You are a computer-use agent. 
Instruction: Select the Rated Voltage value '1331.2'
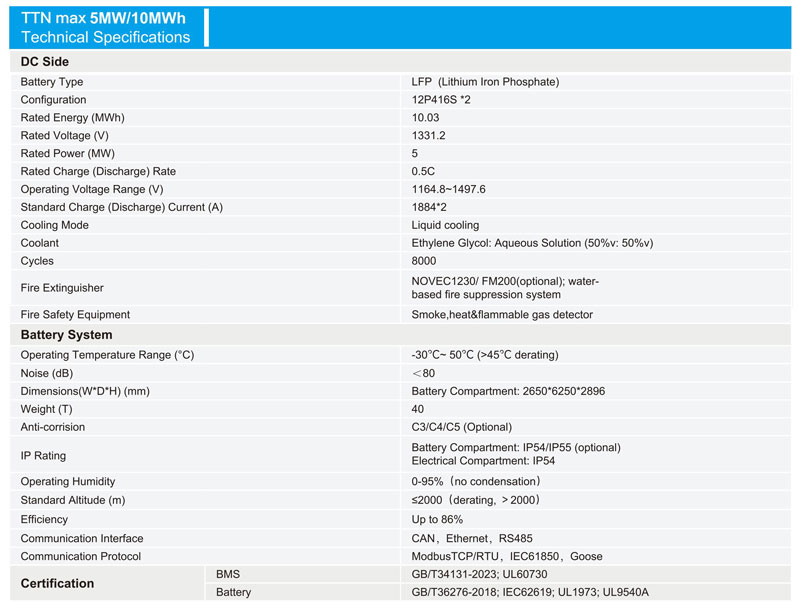click(428, 136)
